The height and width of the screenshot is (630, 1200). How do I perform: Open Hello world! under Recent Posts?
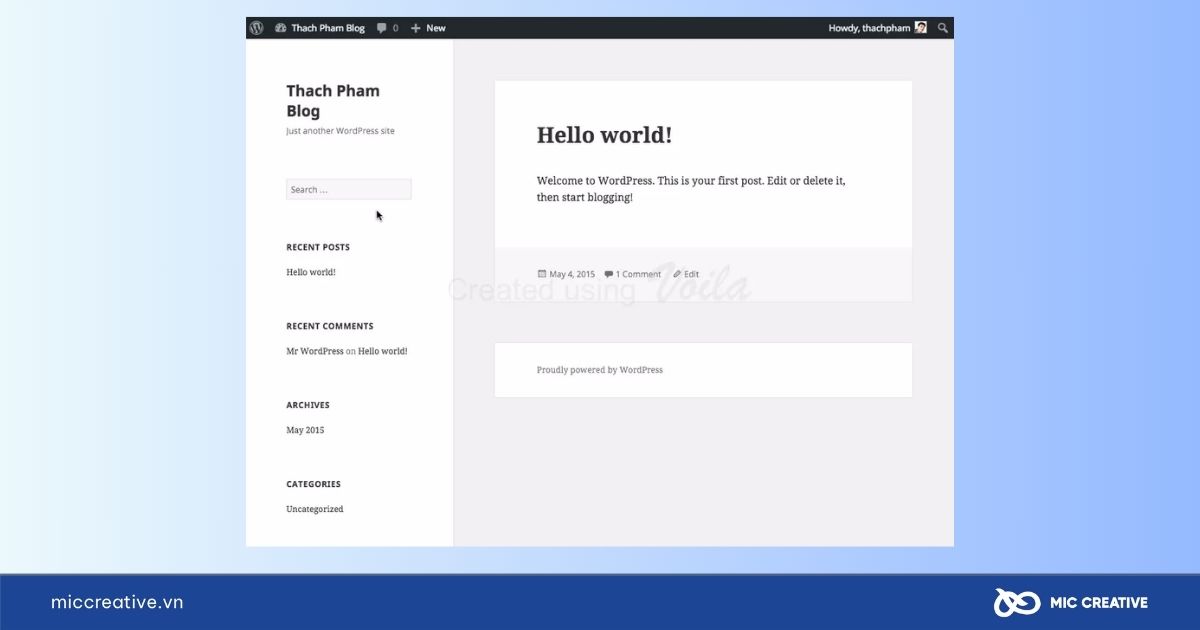point(311,272)
